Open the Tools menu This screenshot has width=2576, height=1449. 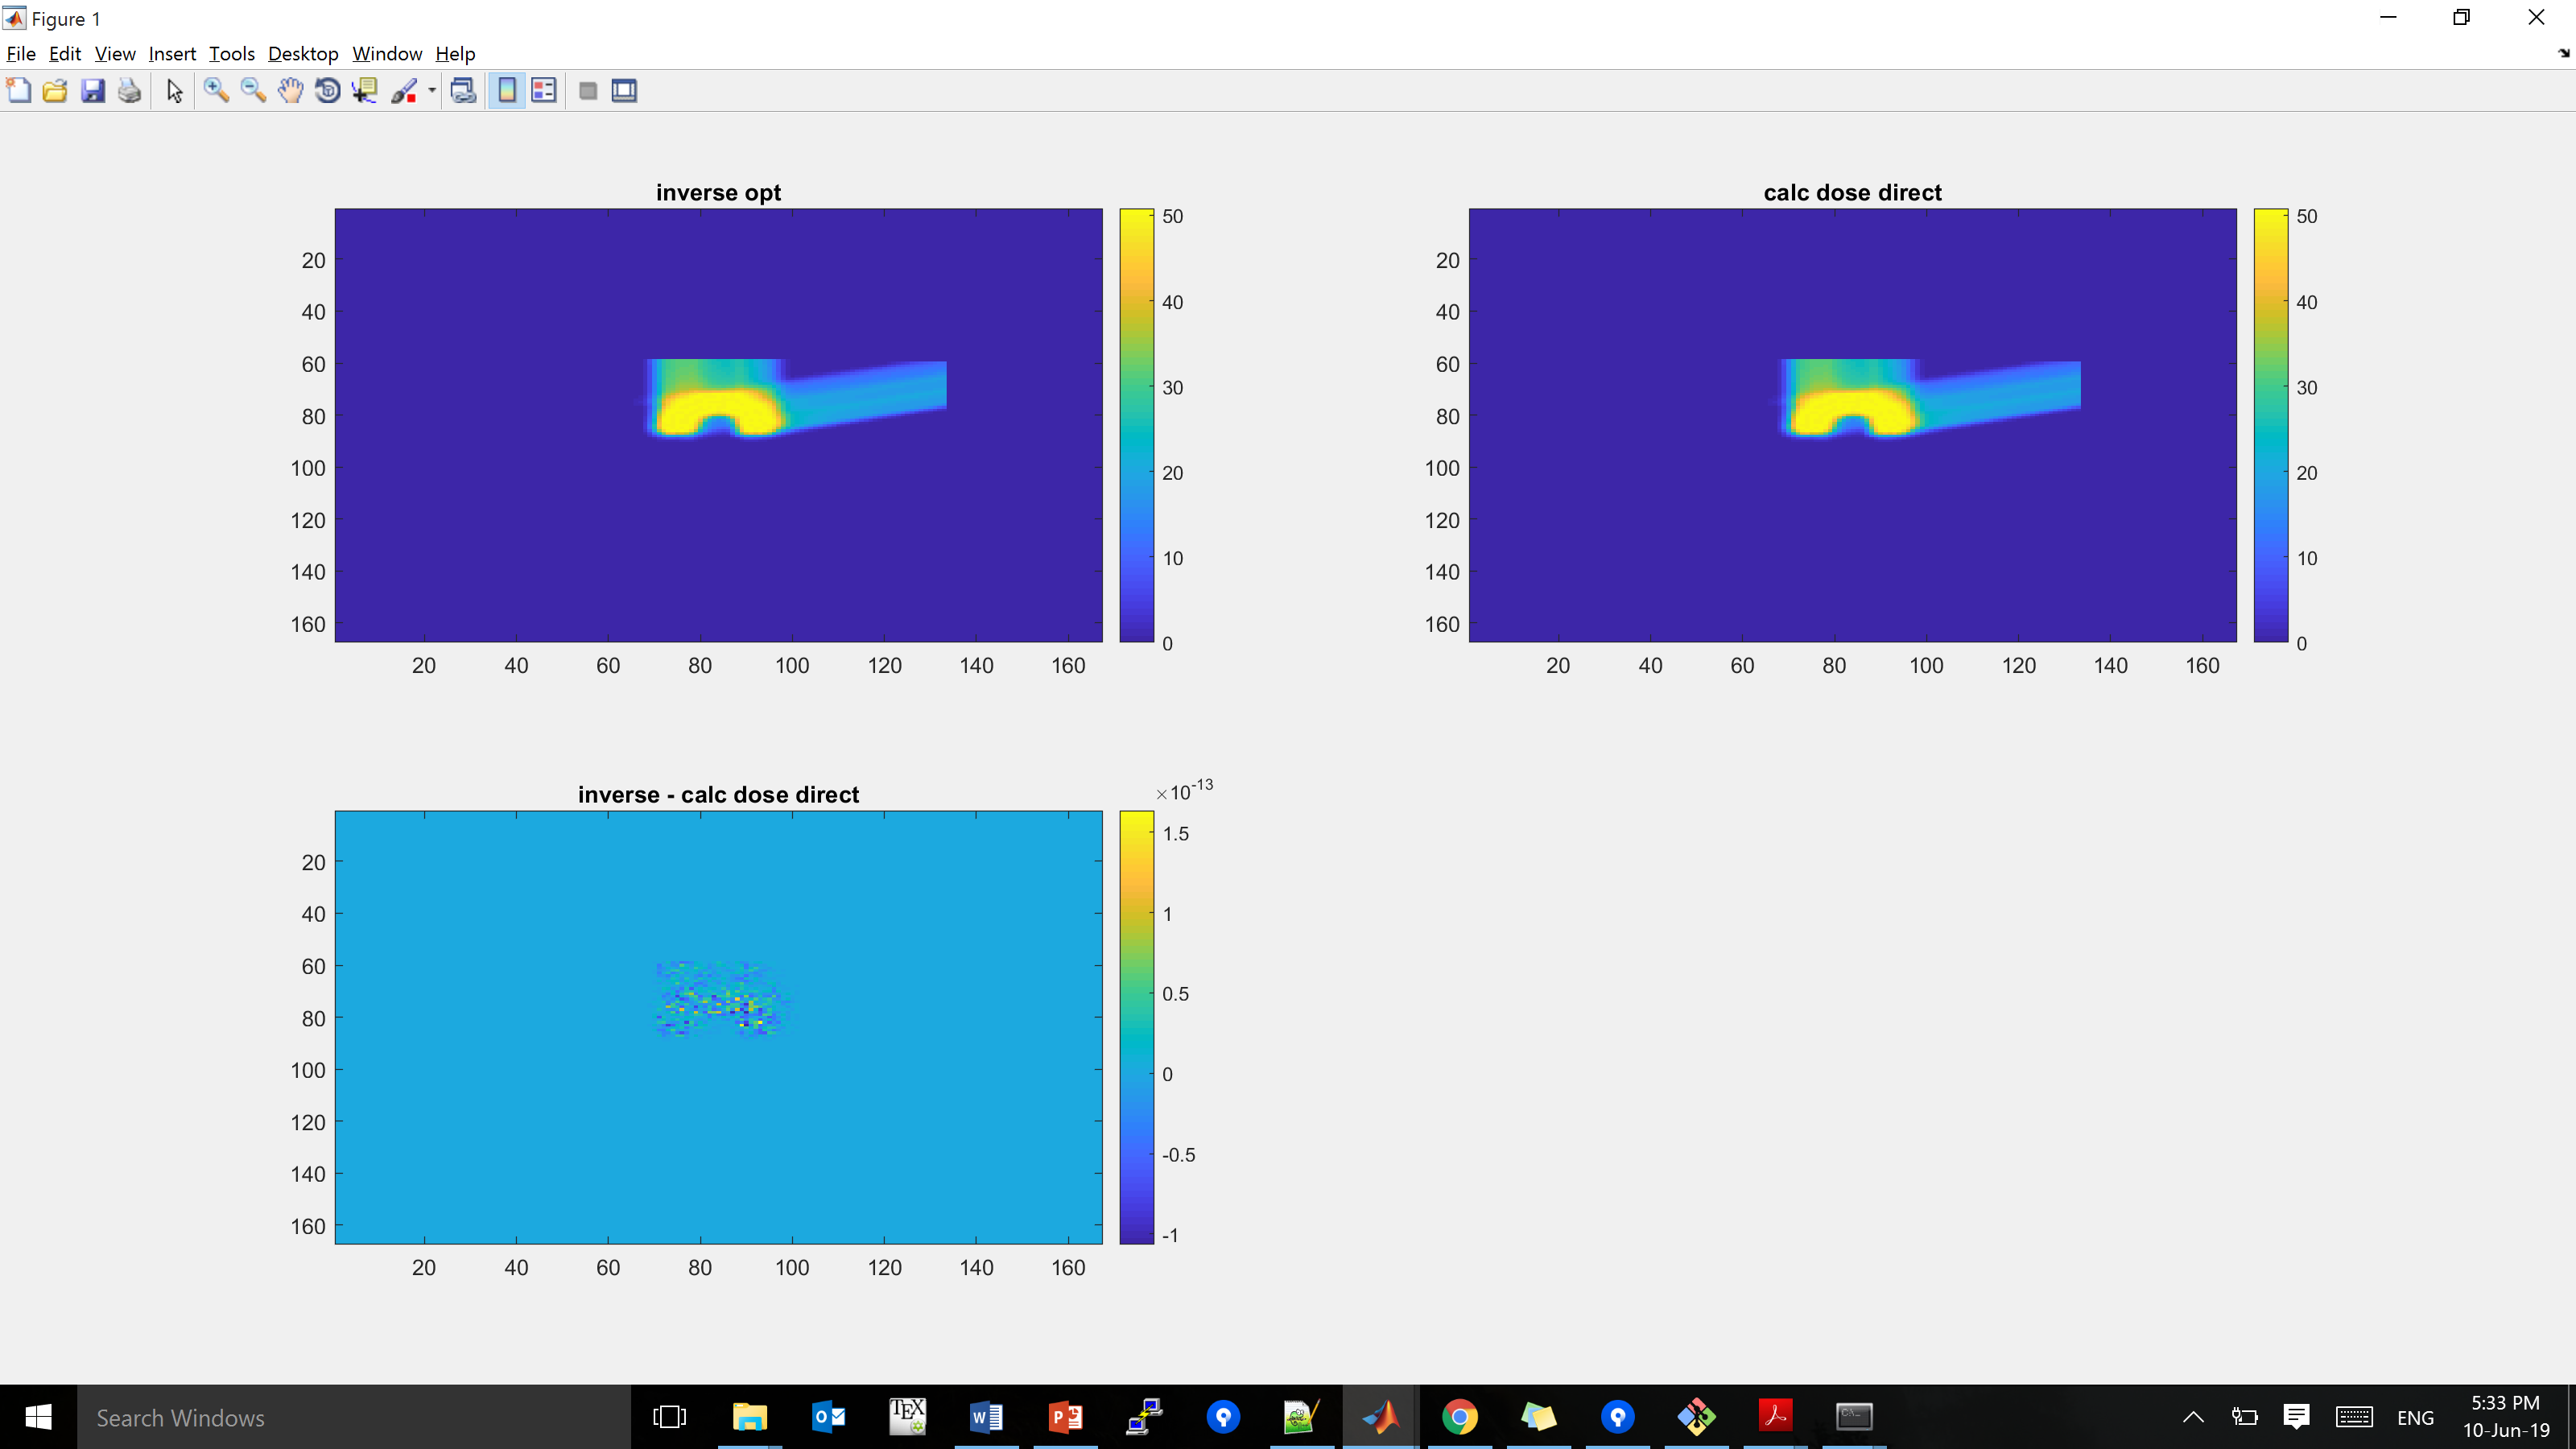(x=231, y=54)
